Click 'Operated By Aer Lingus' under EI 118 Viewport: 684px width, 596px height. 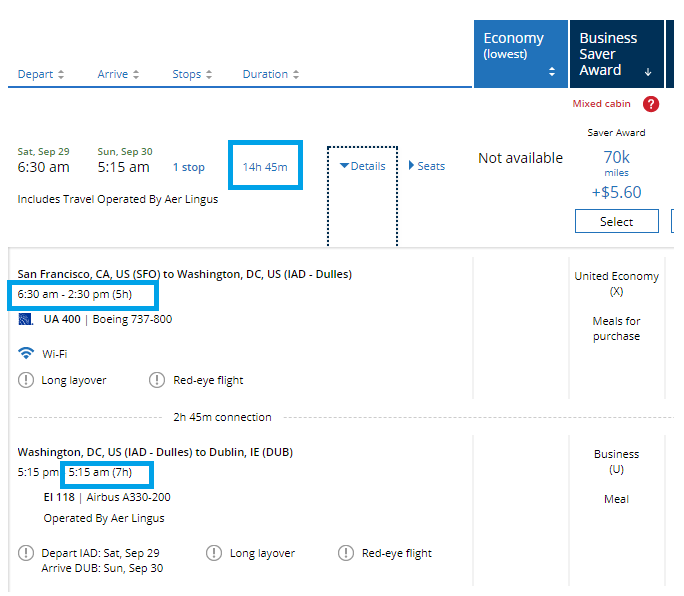pos(104,518)
